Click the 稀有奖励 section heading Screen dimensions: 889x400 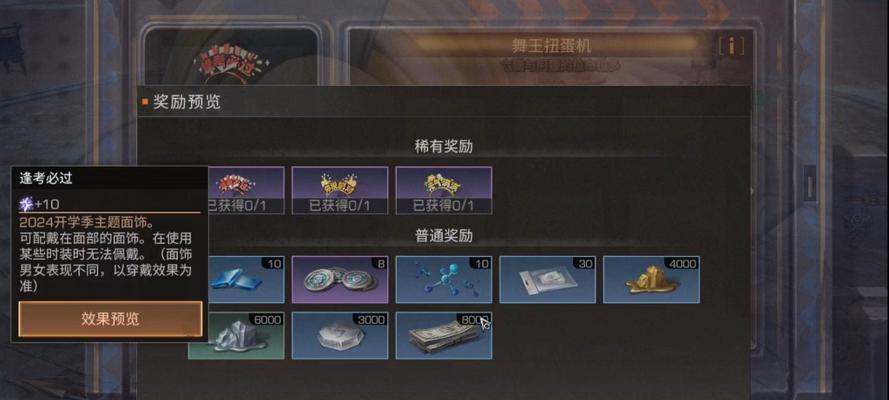coord(443,147)
